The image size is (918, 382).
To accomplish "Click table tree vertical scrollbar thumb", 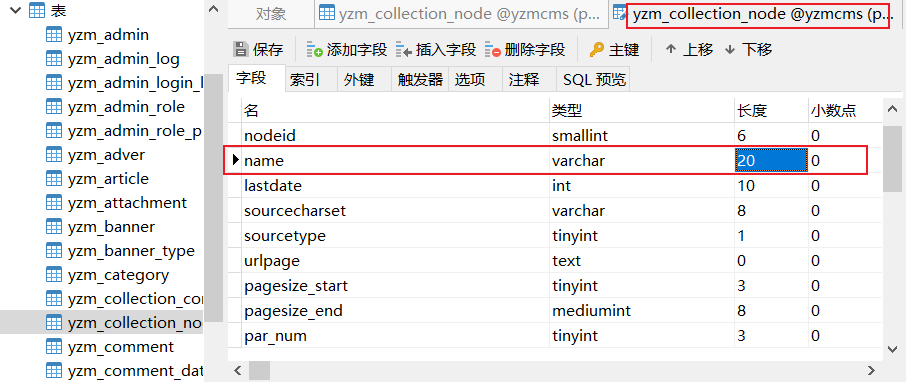I will coord(214,197).
